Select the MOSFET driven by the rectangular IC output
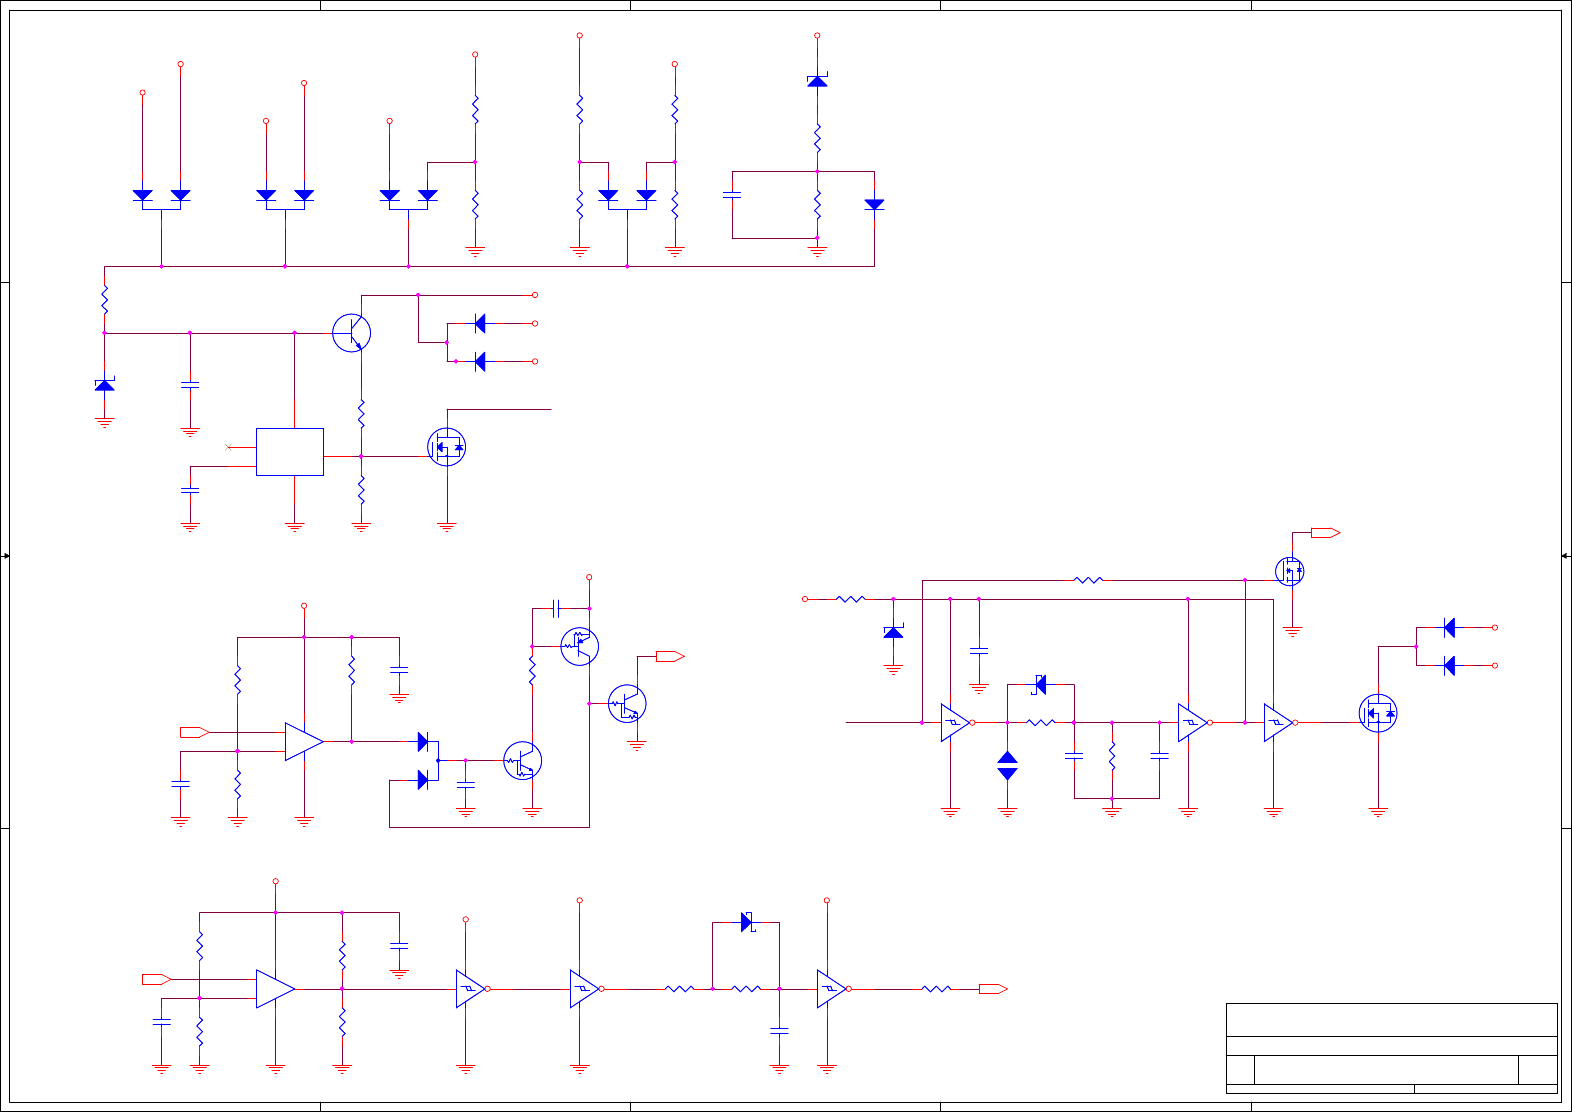The image size is (1572, 1112). pos(446,447)
